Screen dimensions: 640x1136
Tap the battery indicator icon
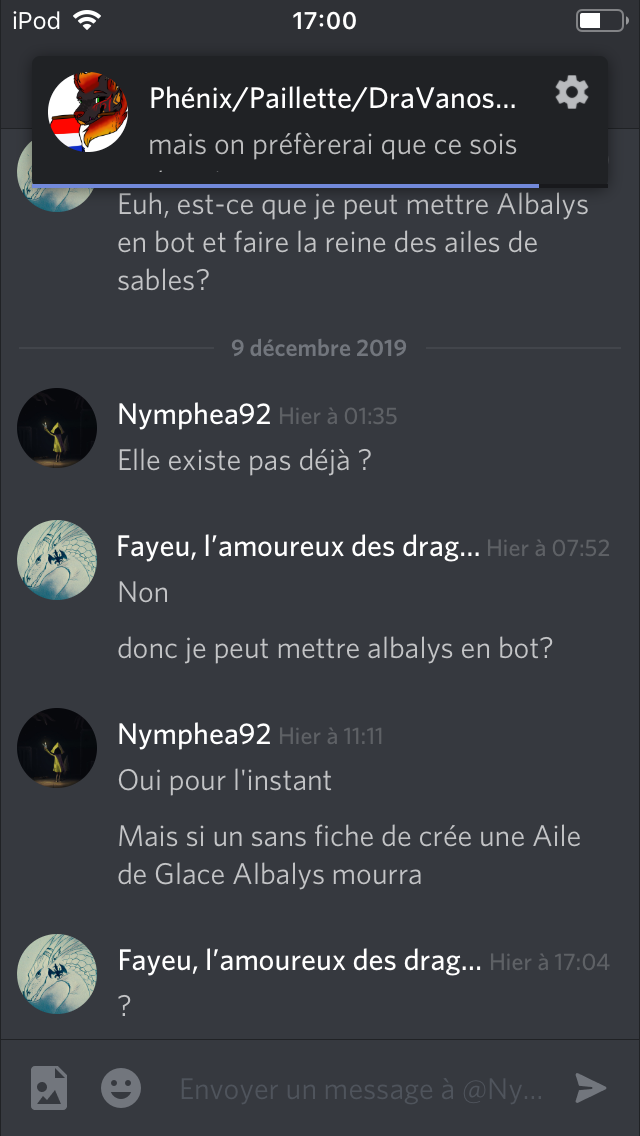tap(599, 20)
